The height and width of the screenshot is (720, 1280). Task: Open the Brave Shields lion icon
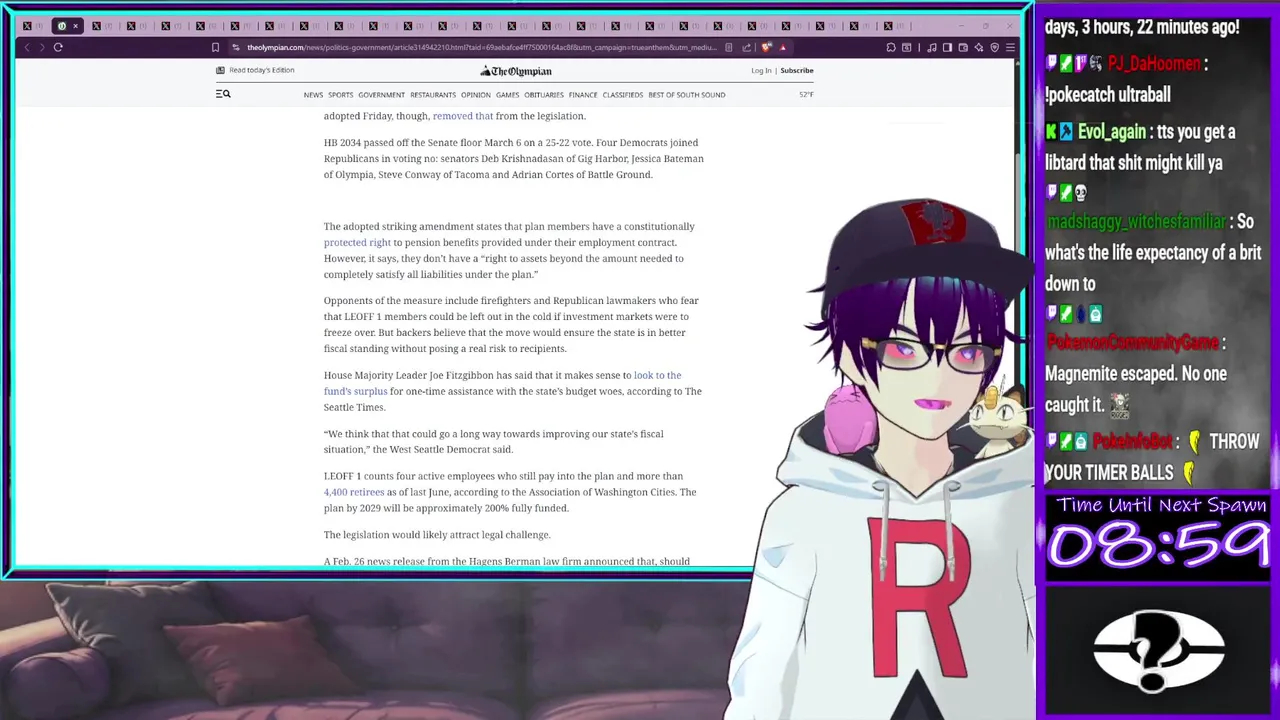tap(766, 47)
